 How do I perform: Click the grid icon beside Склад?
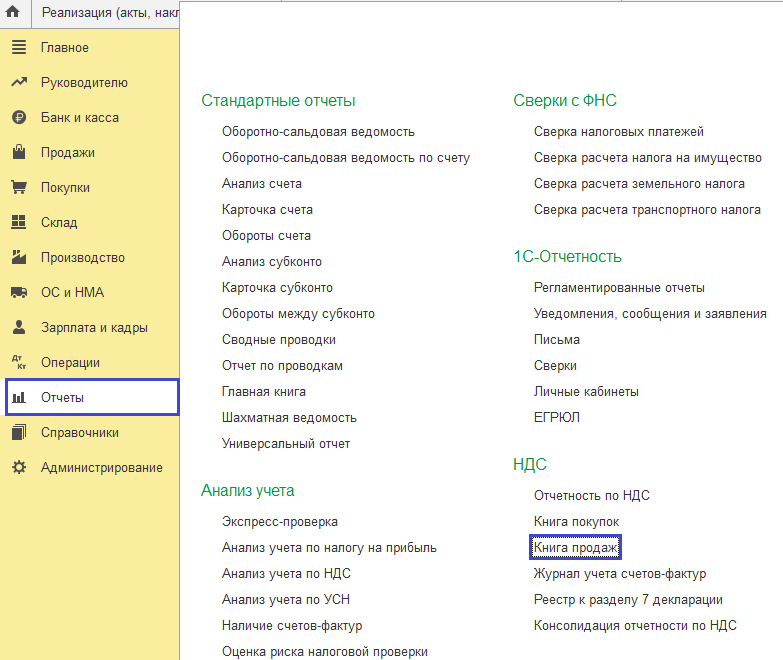[18, 223]
